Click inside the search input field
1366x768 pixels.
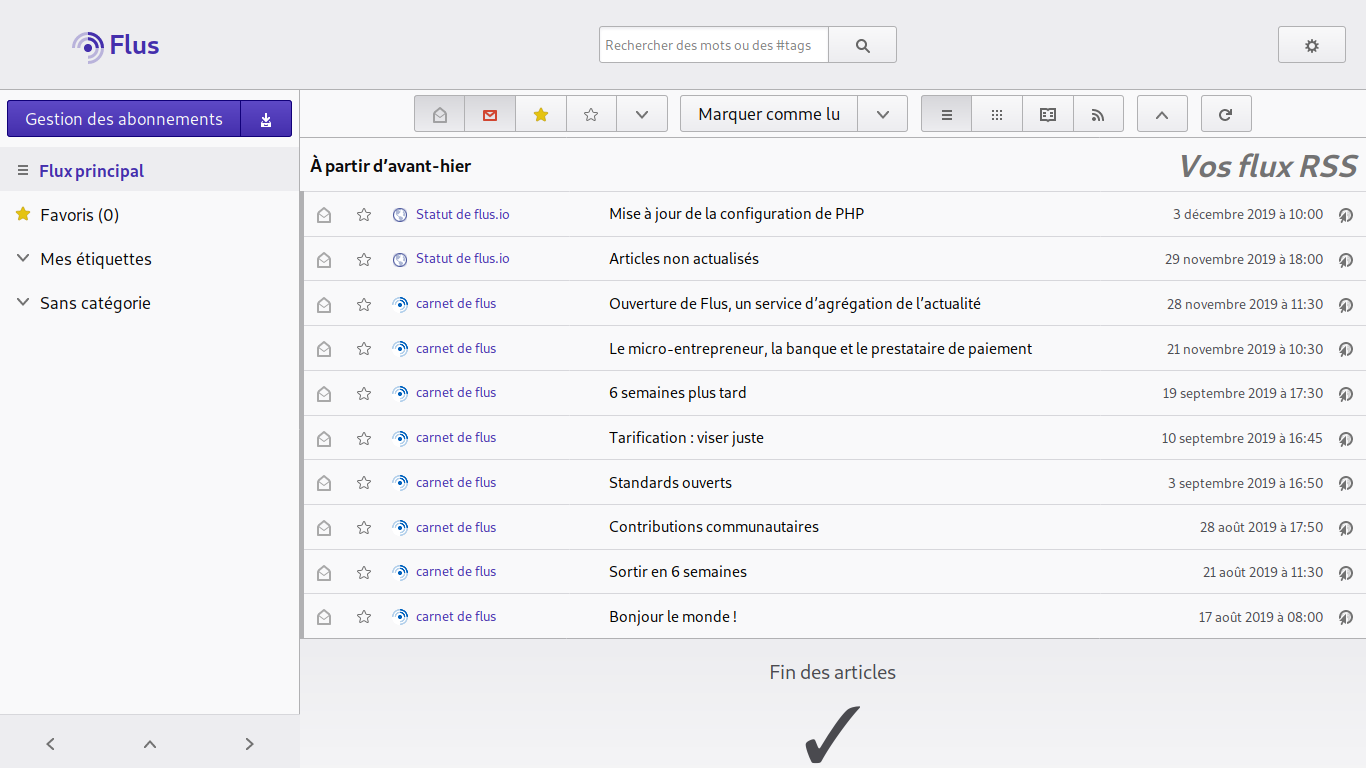[713, 44]
